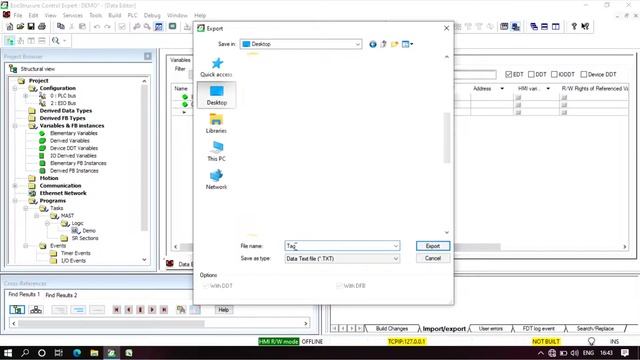640x360 pixels.
Task: Open the Save as type dropdown
Action: click(396, 259)
